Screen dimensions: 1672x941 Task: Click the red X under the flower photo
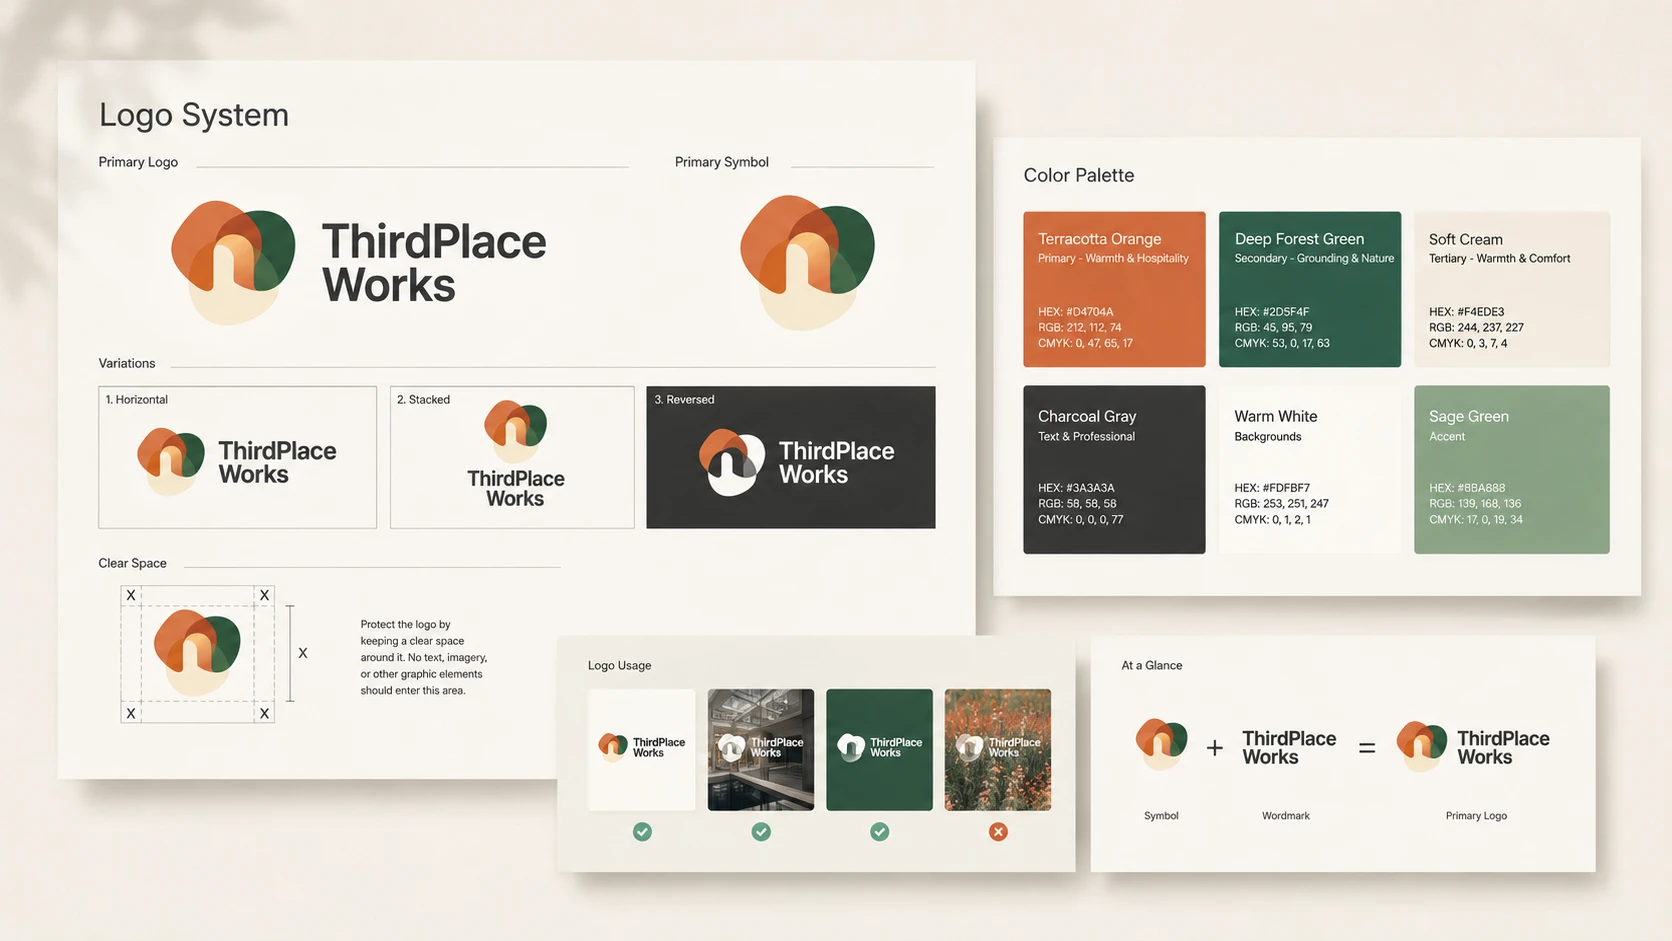(998, 831)
